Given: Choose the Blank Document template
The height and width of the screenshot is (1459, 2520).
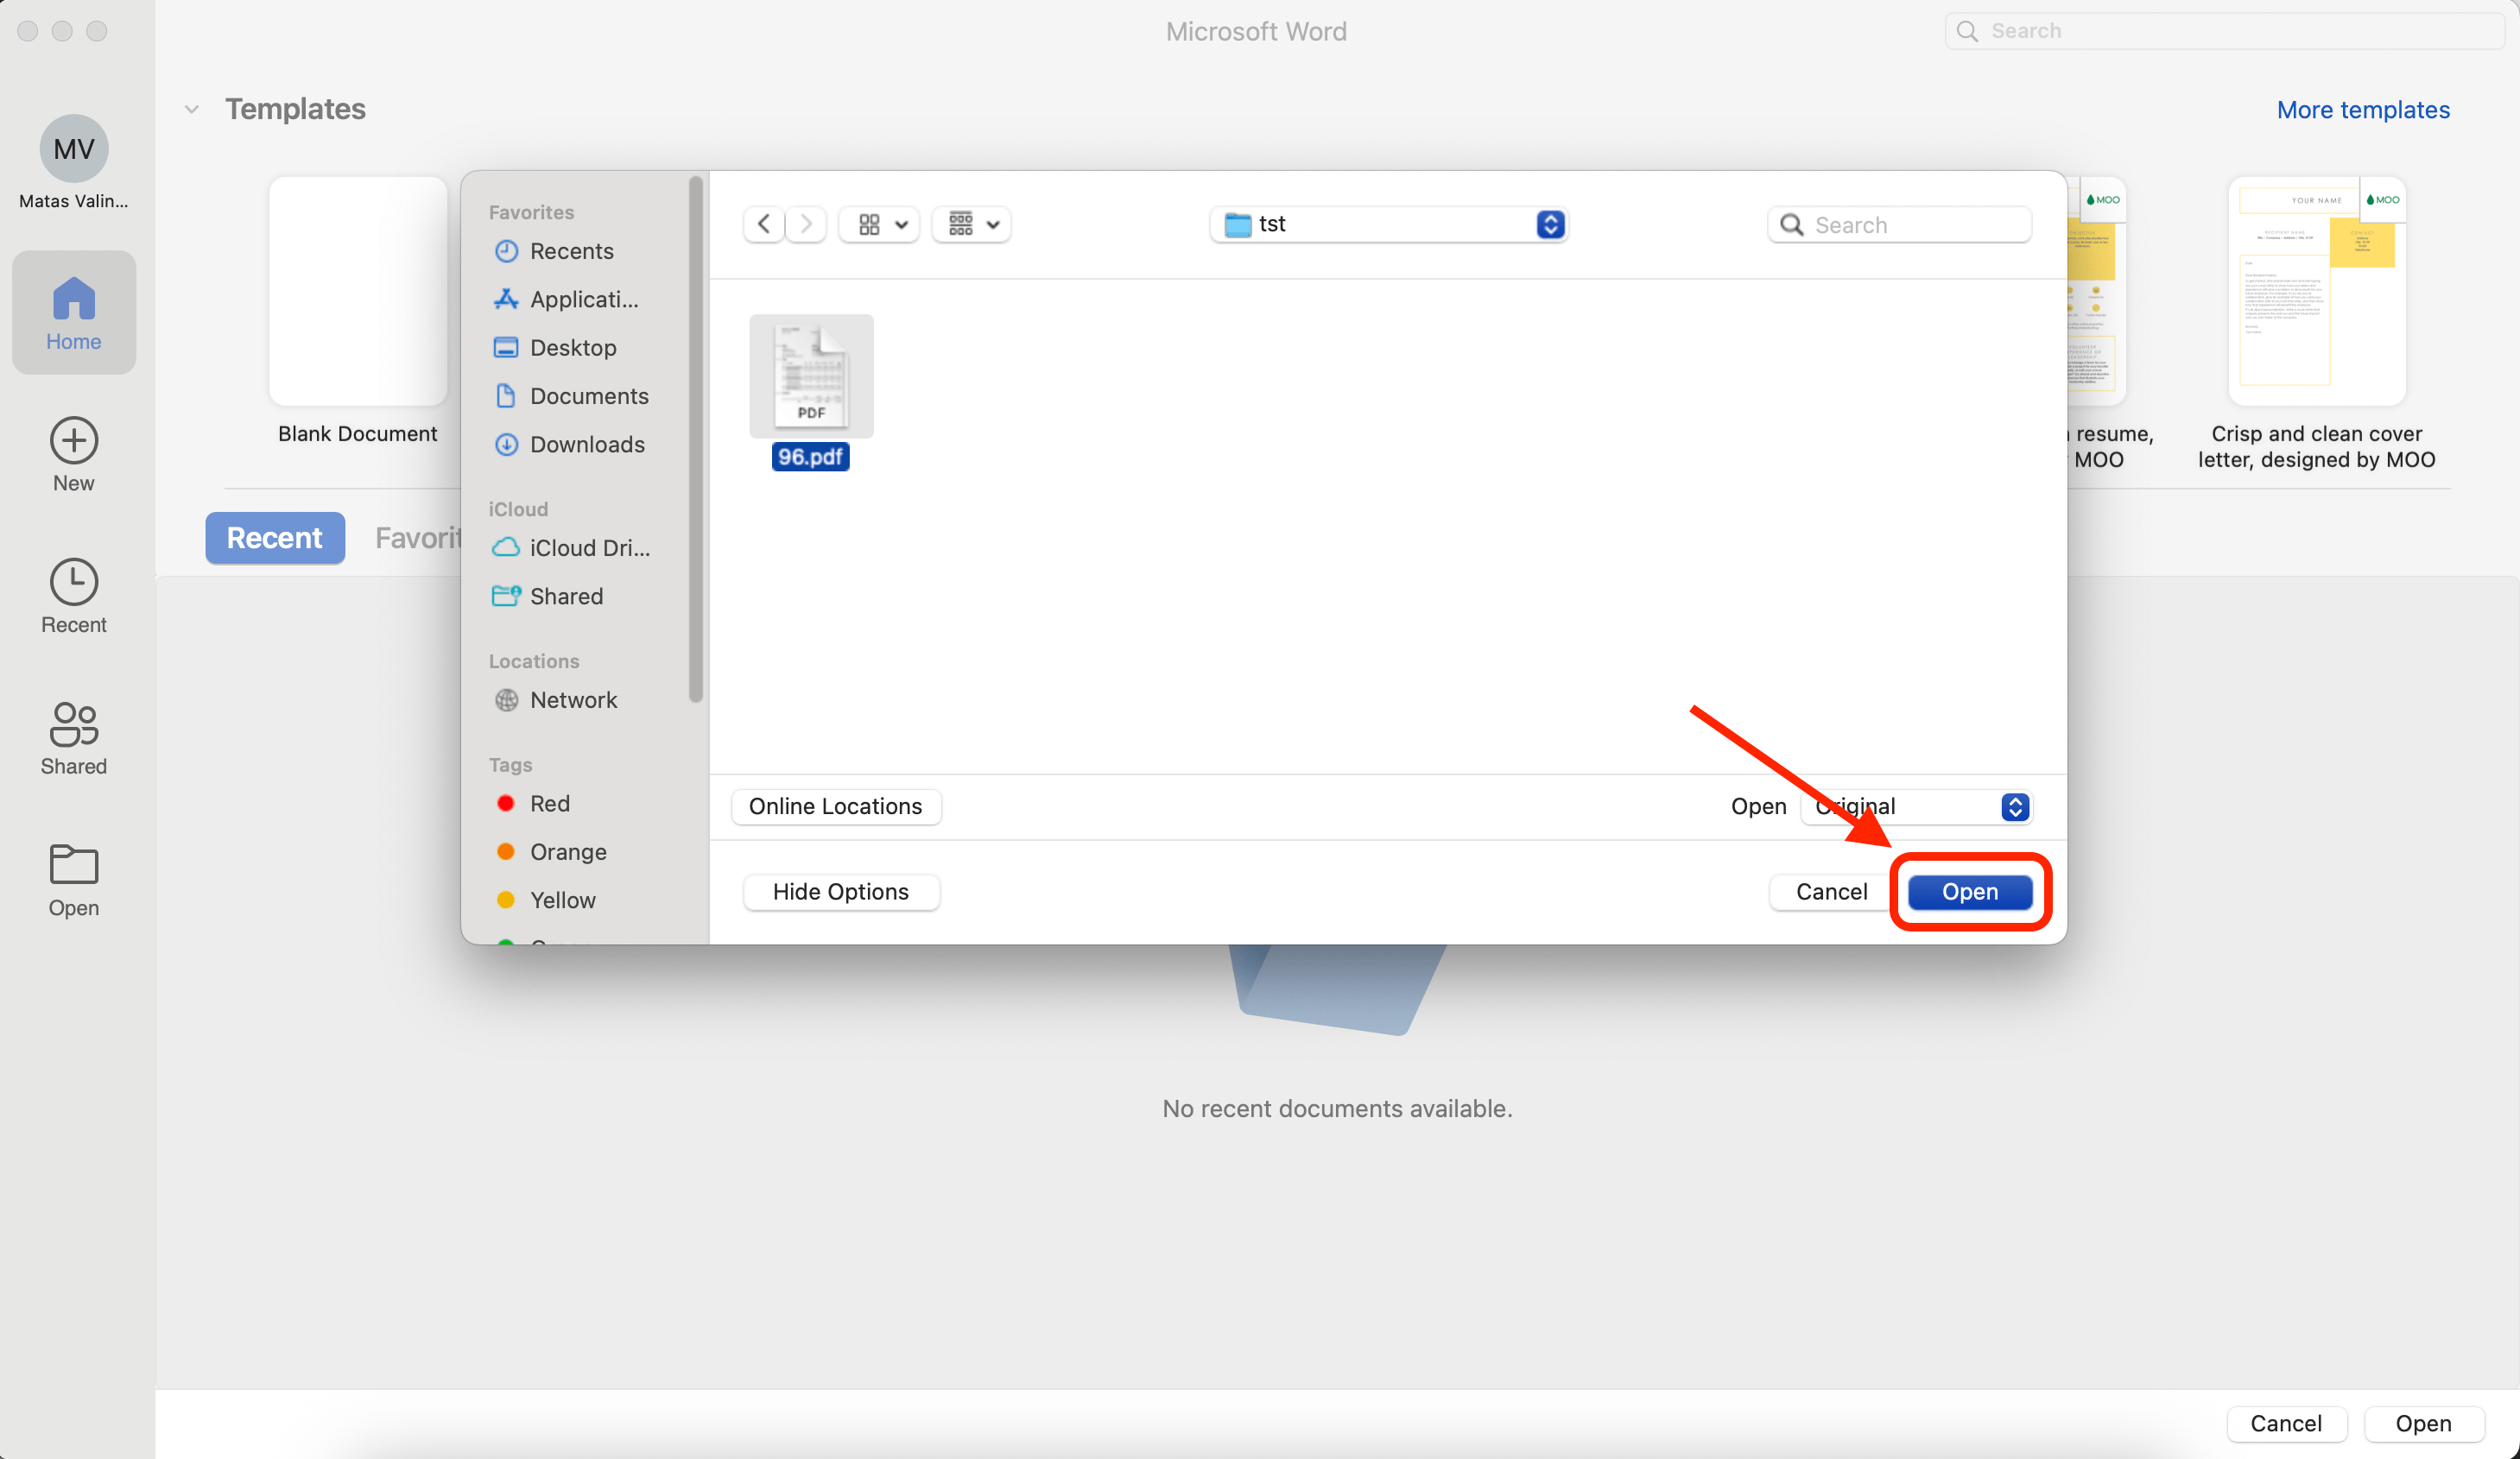Looking at the screenshot, I should [x=357, y=292].
